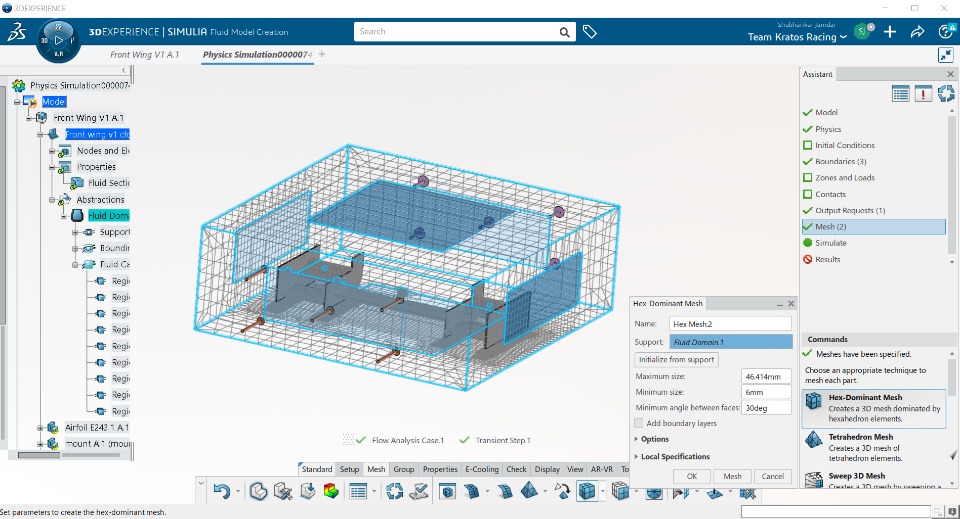The height and width of the screenshot is (519, 960).
Task: Click the surface mesh toolbar icon
Action: (x=471, y=491)
